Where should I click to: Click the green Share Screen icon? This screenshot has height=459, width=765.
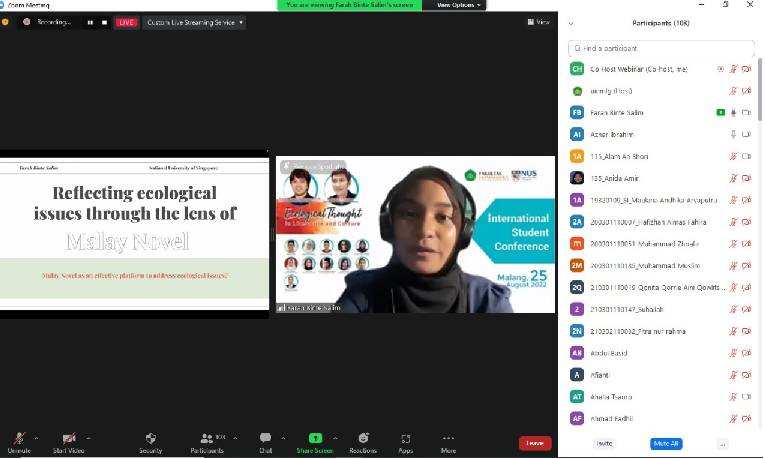[315, 440]
